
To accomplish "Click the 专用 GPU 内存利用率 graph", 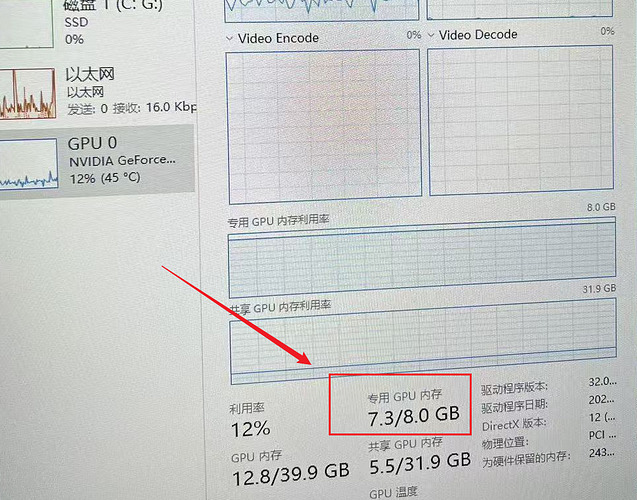I will [422, 258].
